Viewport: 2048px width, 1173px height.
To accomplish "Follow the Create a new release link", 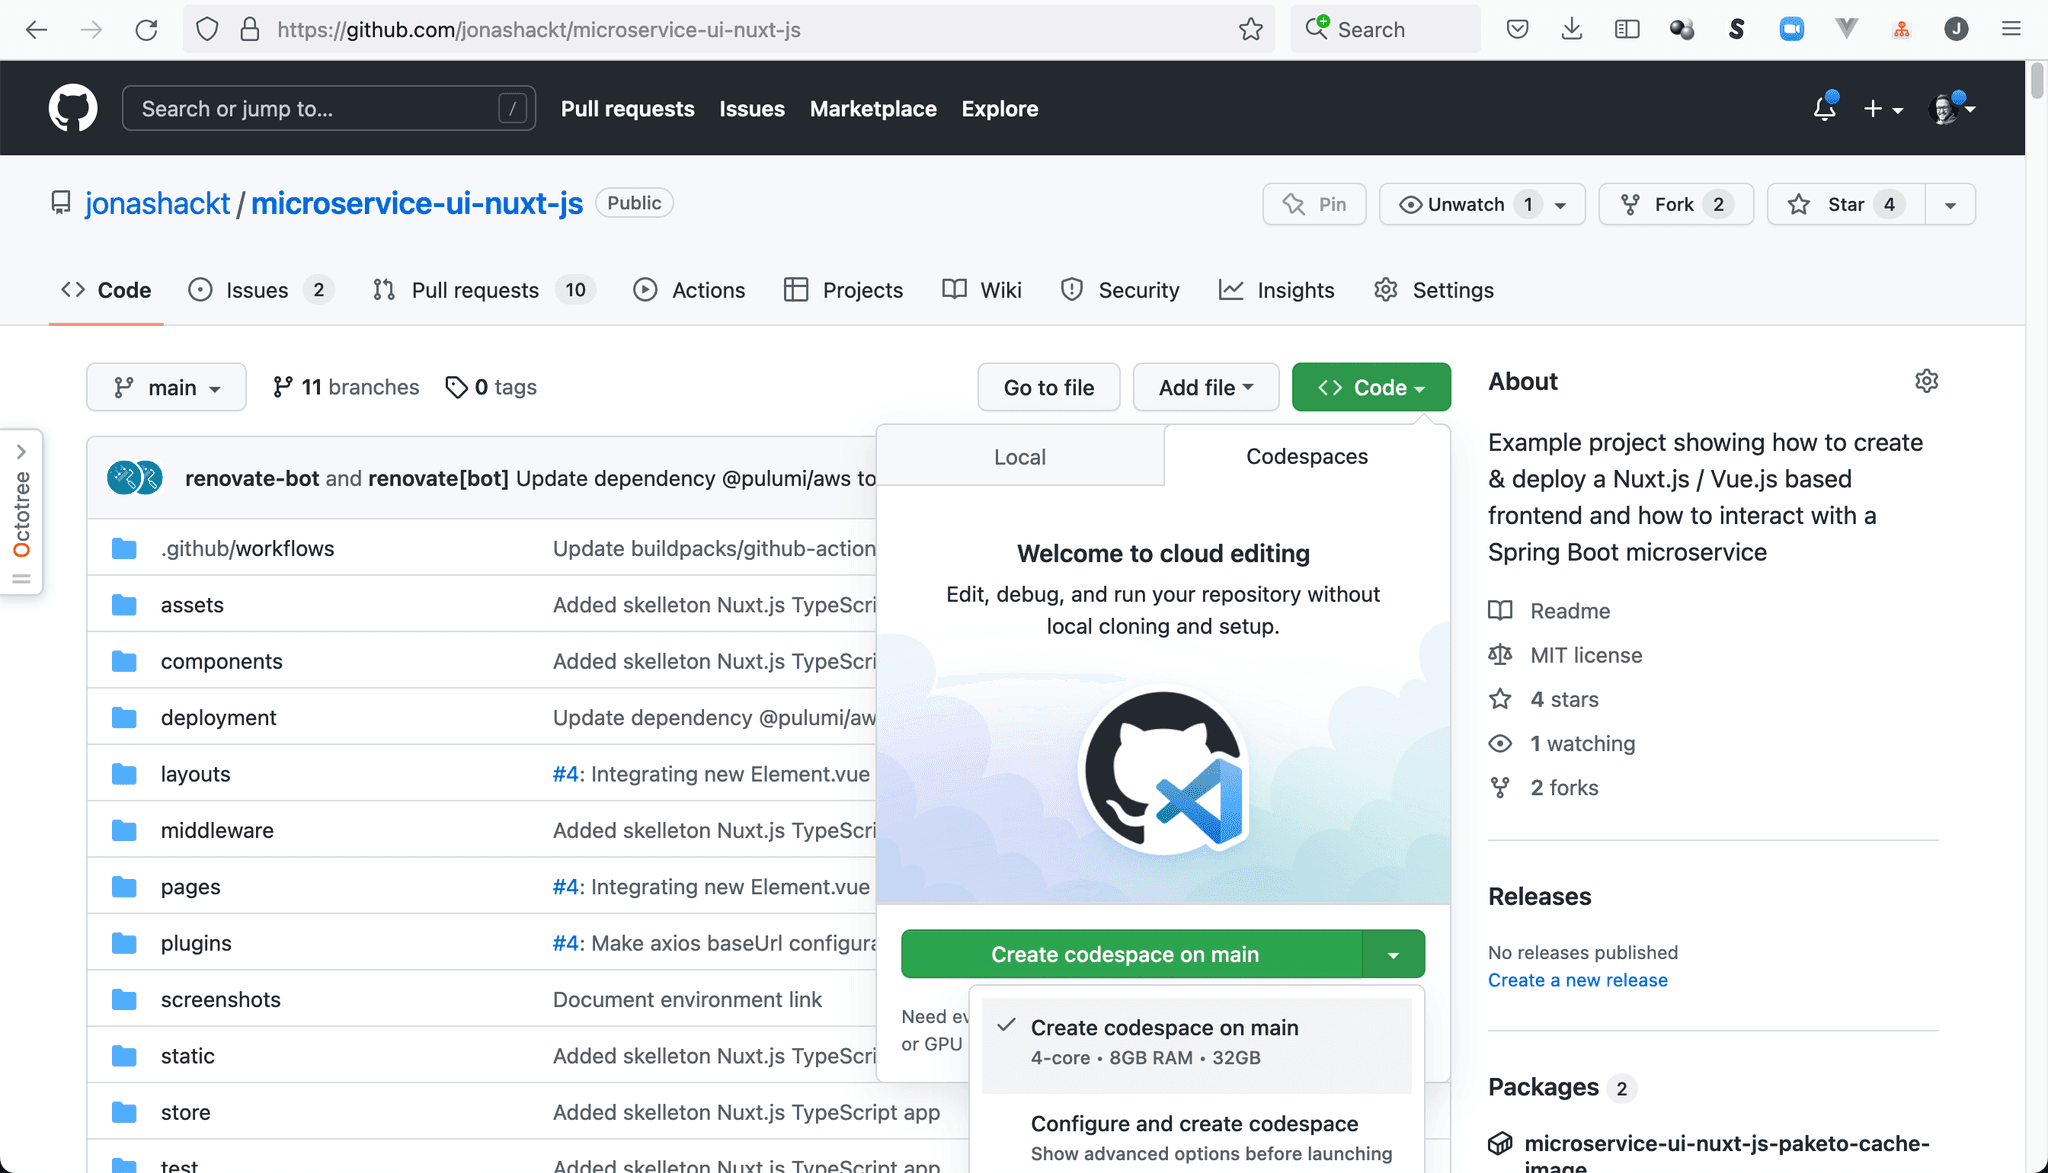I will [1577, 980].
